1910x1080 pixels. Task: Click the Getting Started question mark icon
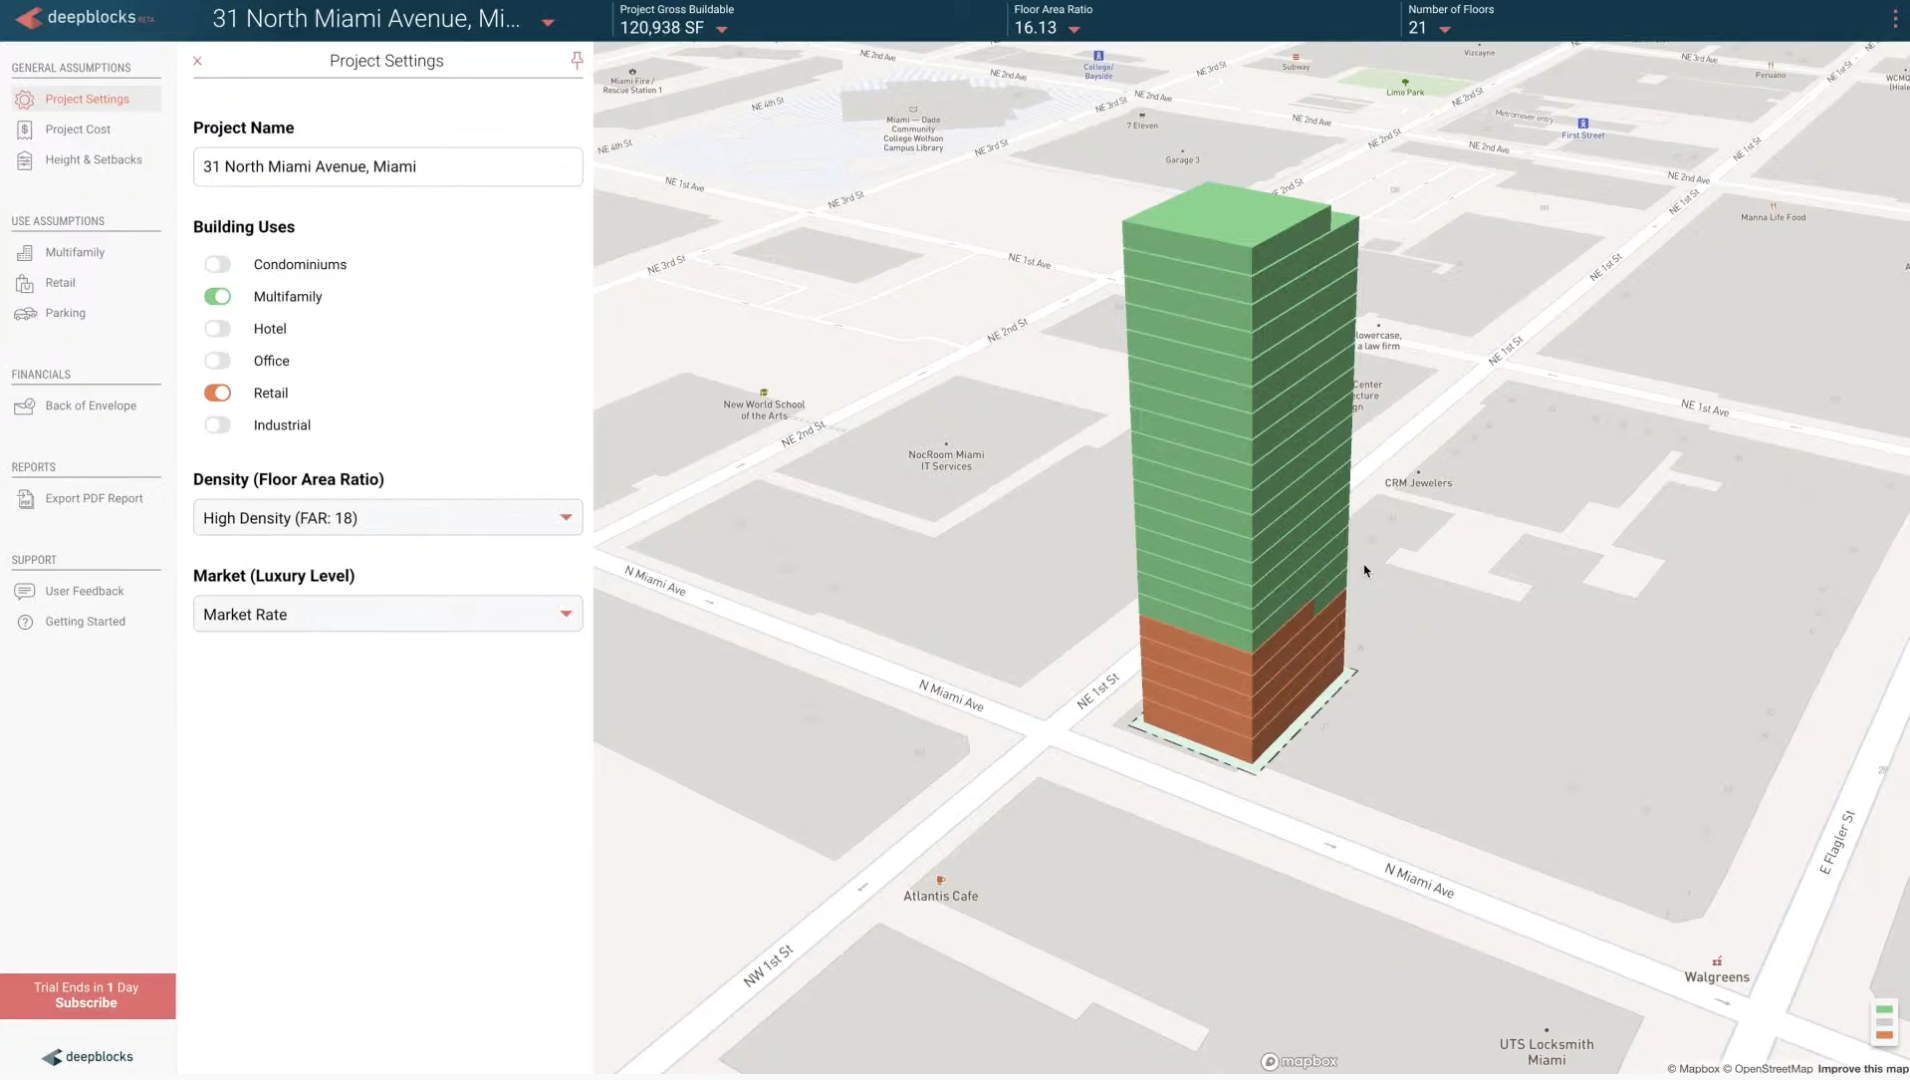click(x=25, y=622)
